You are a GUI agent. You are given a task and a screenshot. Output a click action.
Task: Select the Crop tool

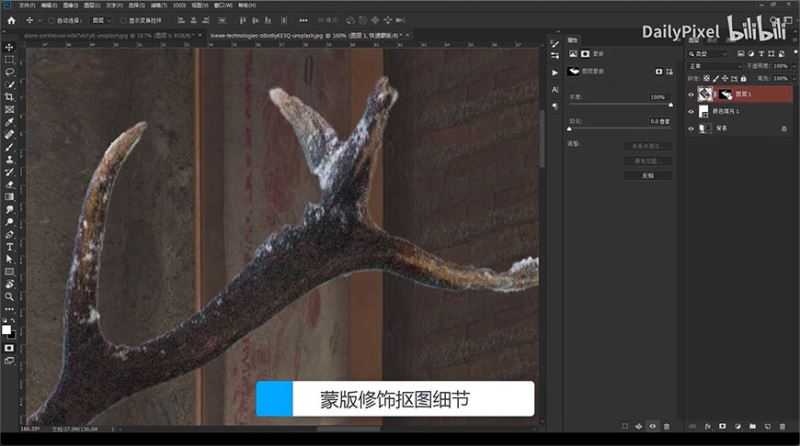[x=9, y=97]
